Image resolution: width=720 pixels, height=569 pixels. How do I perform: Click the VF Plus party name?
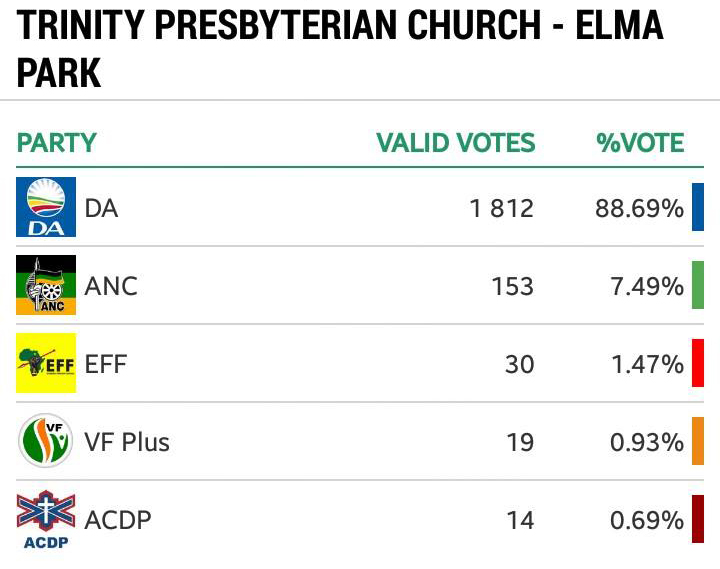(x=127, y=442)
